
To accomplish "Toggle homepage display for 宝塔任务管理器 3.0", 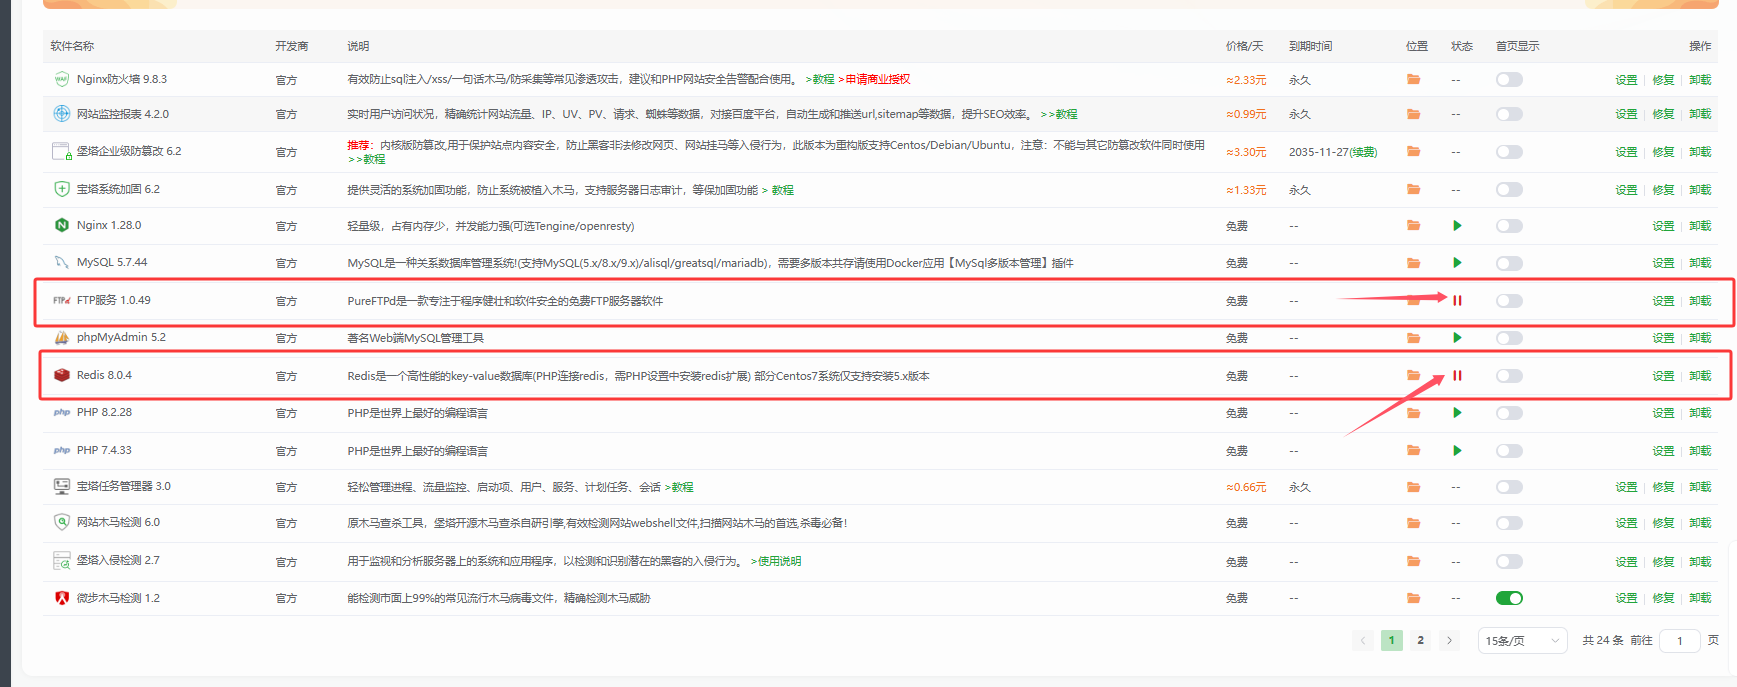I will click(x=1509, y=487).
